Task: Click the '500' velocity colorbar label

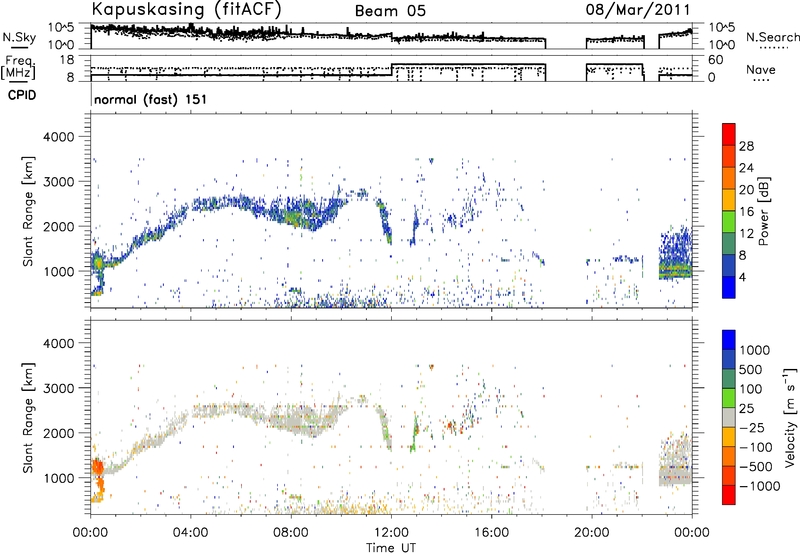Action: (751, 369)
